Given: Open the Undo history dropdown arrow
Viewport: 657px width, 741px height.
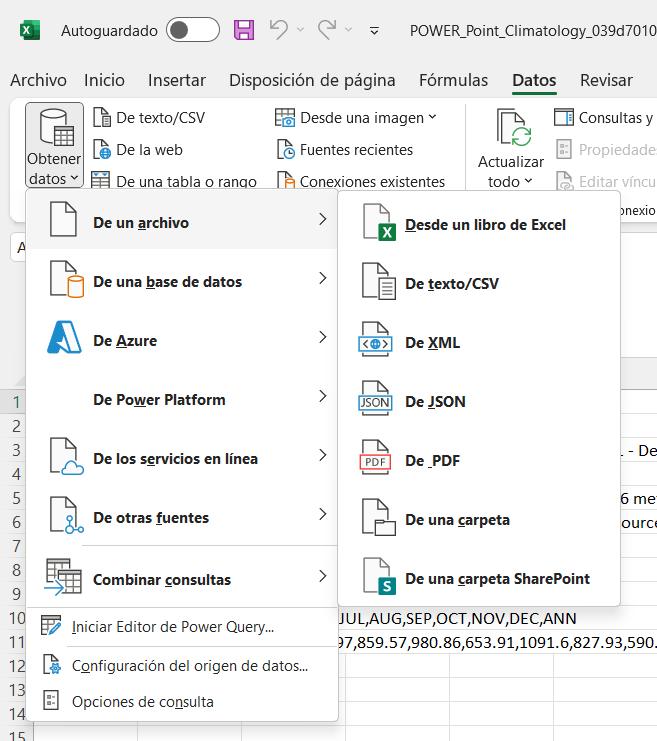Looking at the screenshot, I should pyautogui.click(x=300, y=30).
